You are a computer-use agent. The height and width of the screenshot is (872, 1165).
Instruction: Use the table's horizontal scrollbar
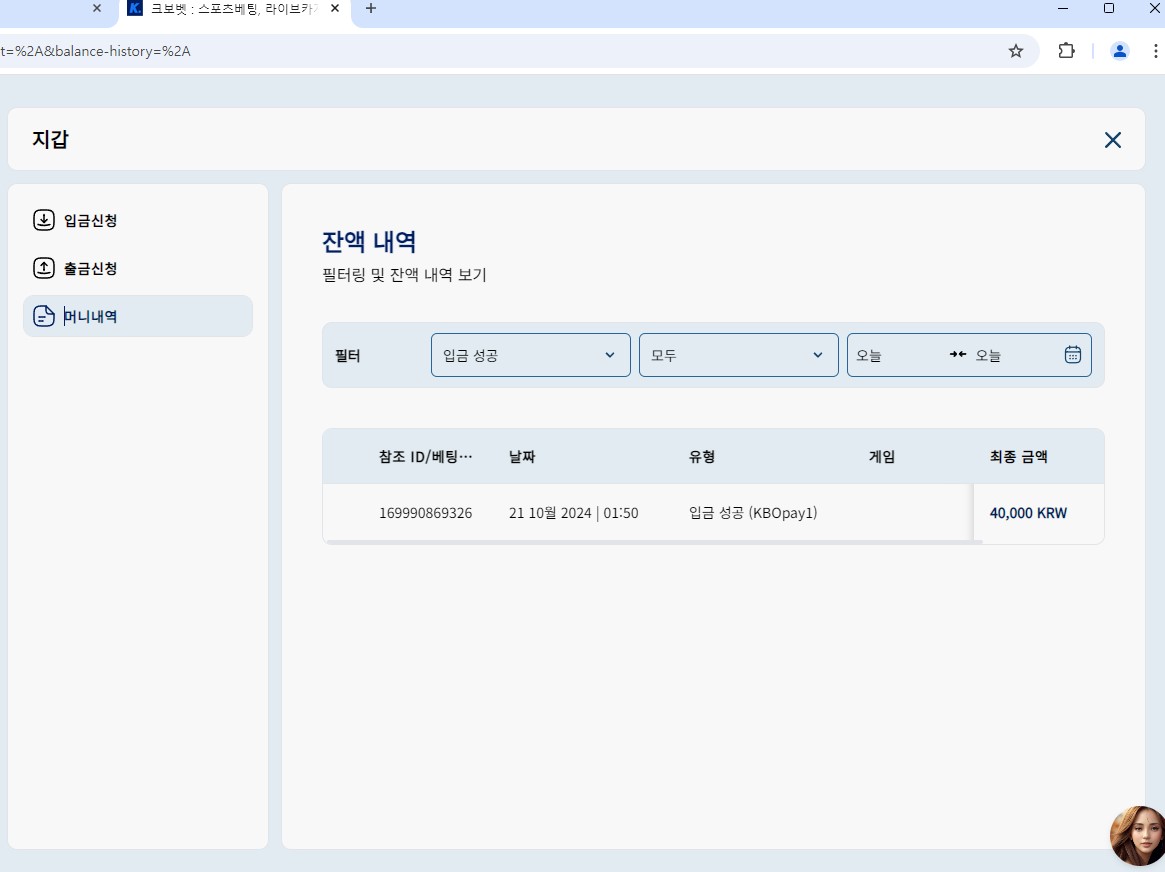pyautogui.click(x=654, y=542)
